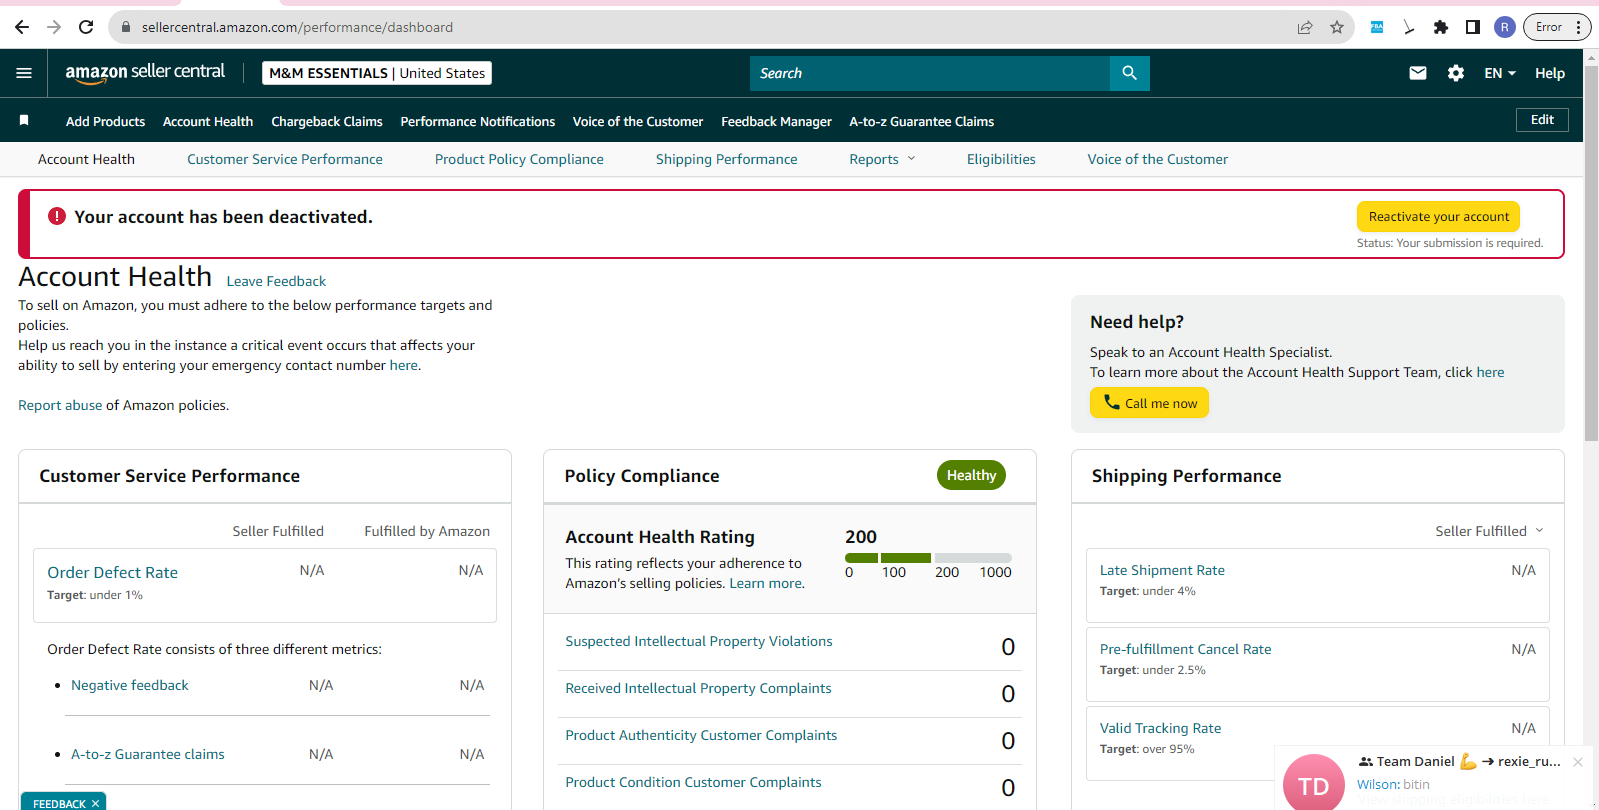Click the bookmark flag icon
Screen dimensions: 1599x810
[24, 120]
